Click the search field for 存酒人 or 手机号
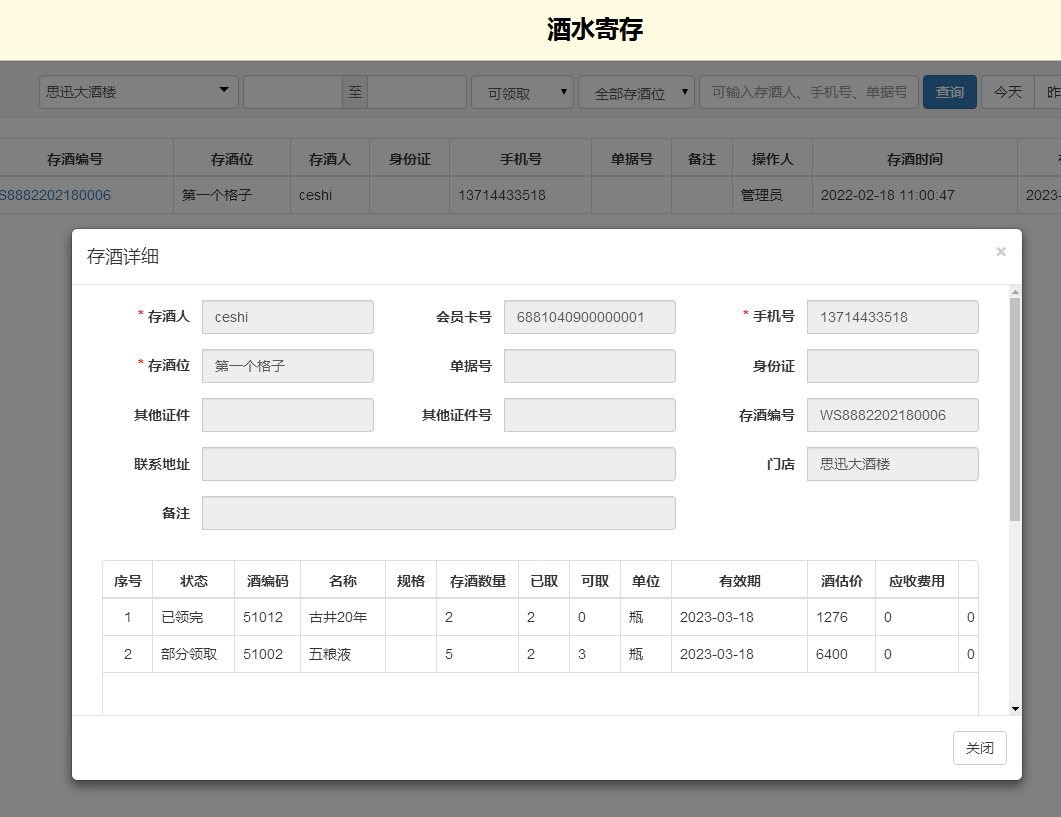This screenshot has height=817, width=1061. [x=808, y=92]
